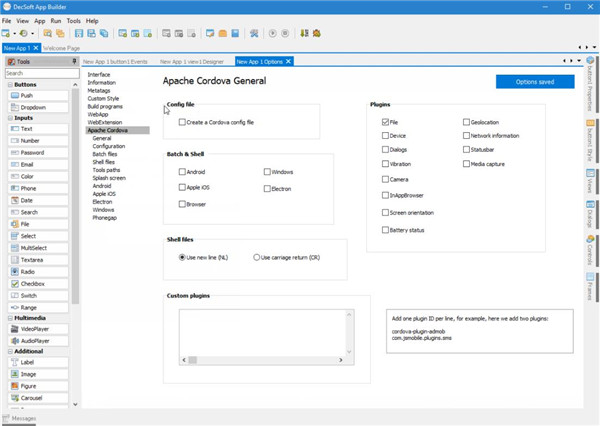Choose the Switch control in Inputs
The height and width of the screenshot is (426, 600).
[27, 296]
